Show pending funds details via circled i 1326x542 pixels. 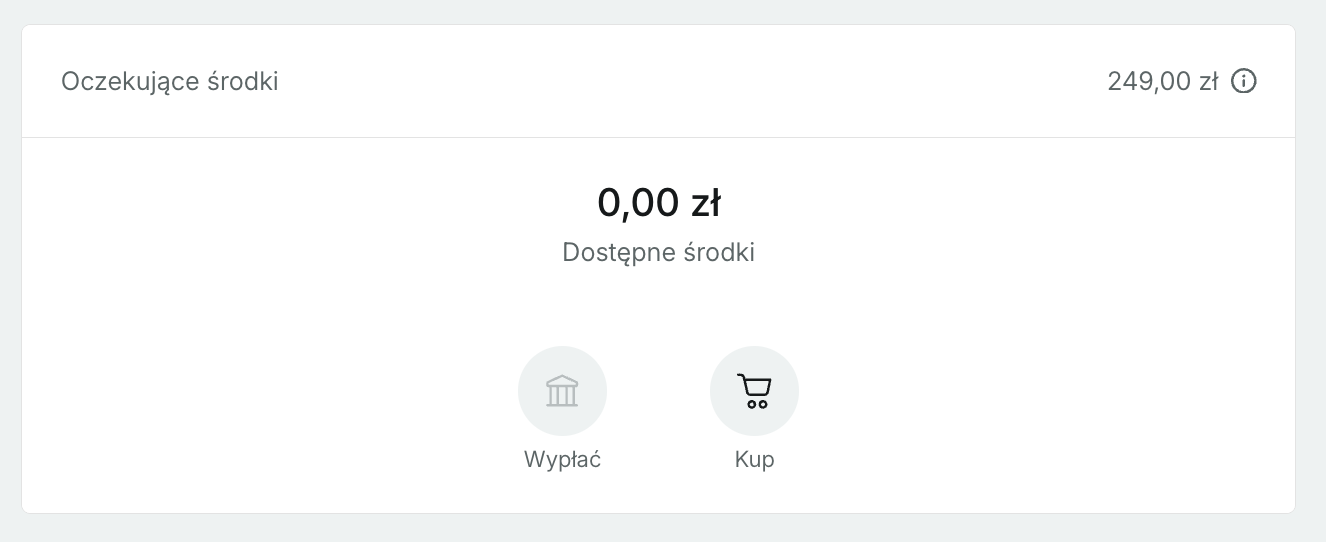click(x=1243, y=81)
